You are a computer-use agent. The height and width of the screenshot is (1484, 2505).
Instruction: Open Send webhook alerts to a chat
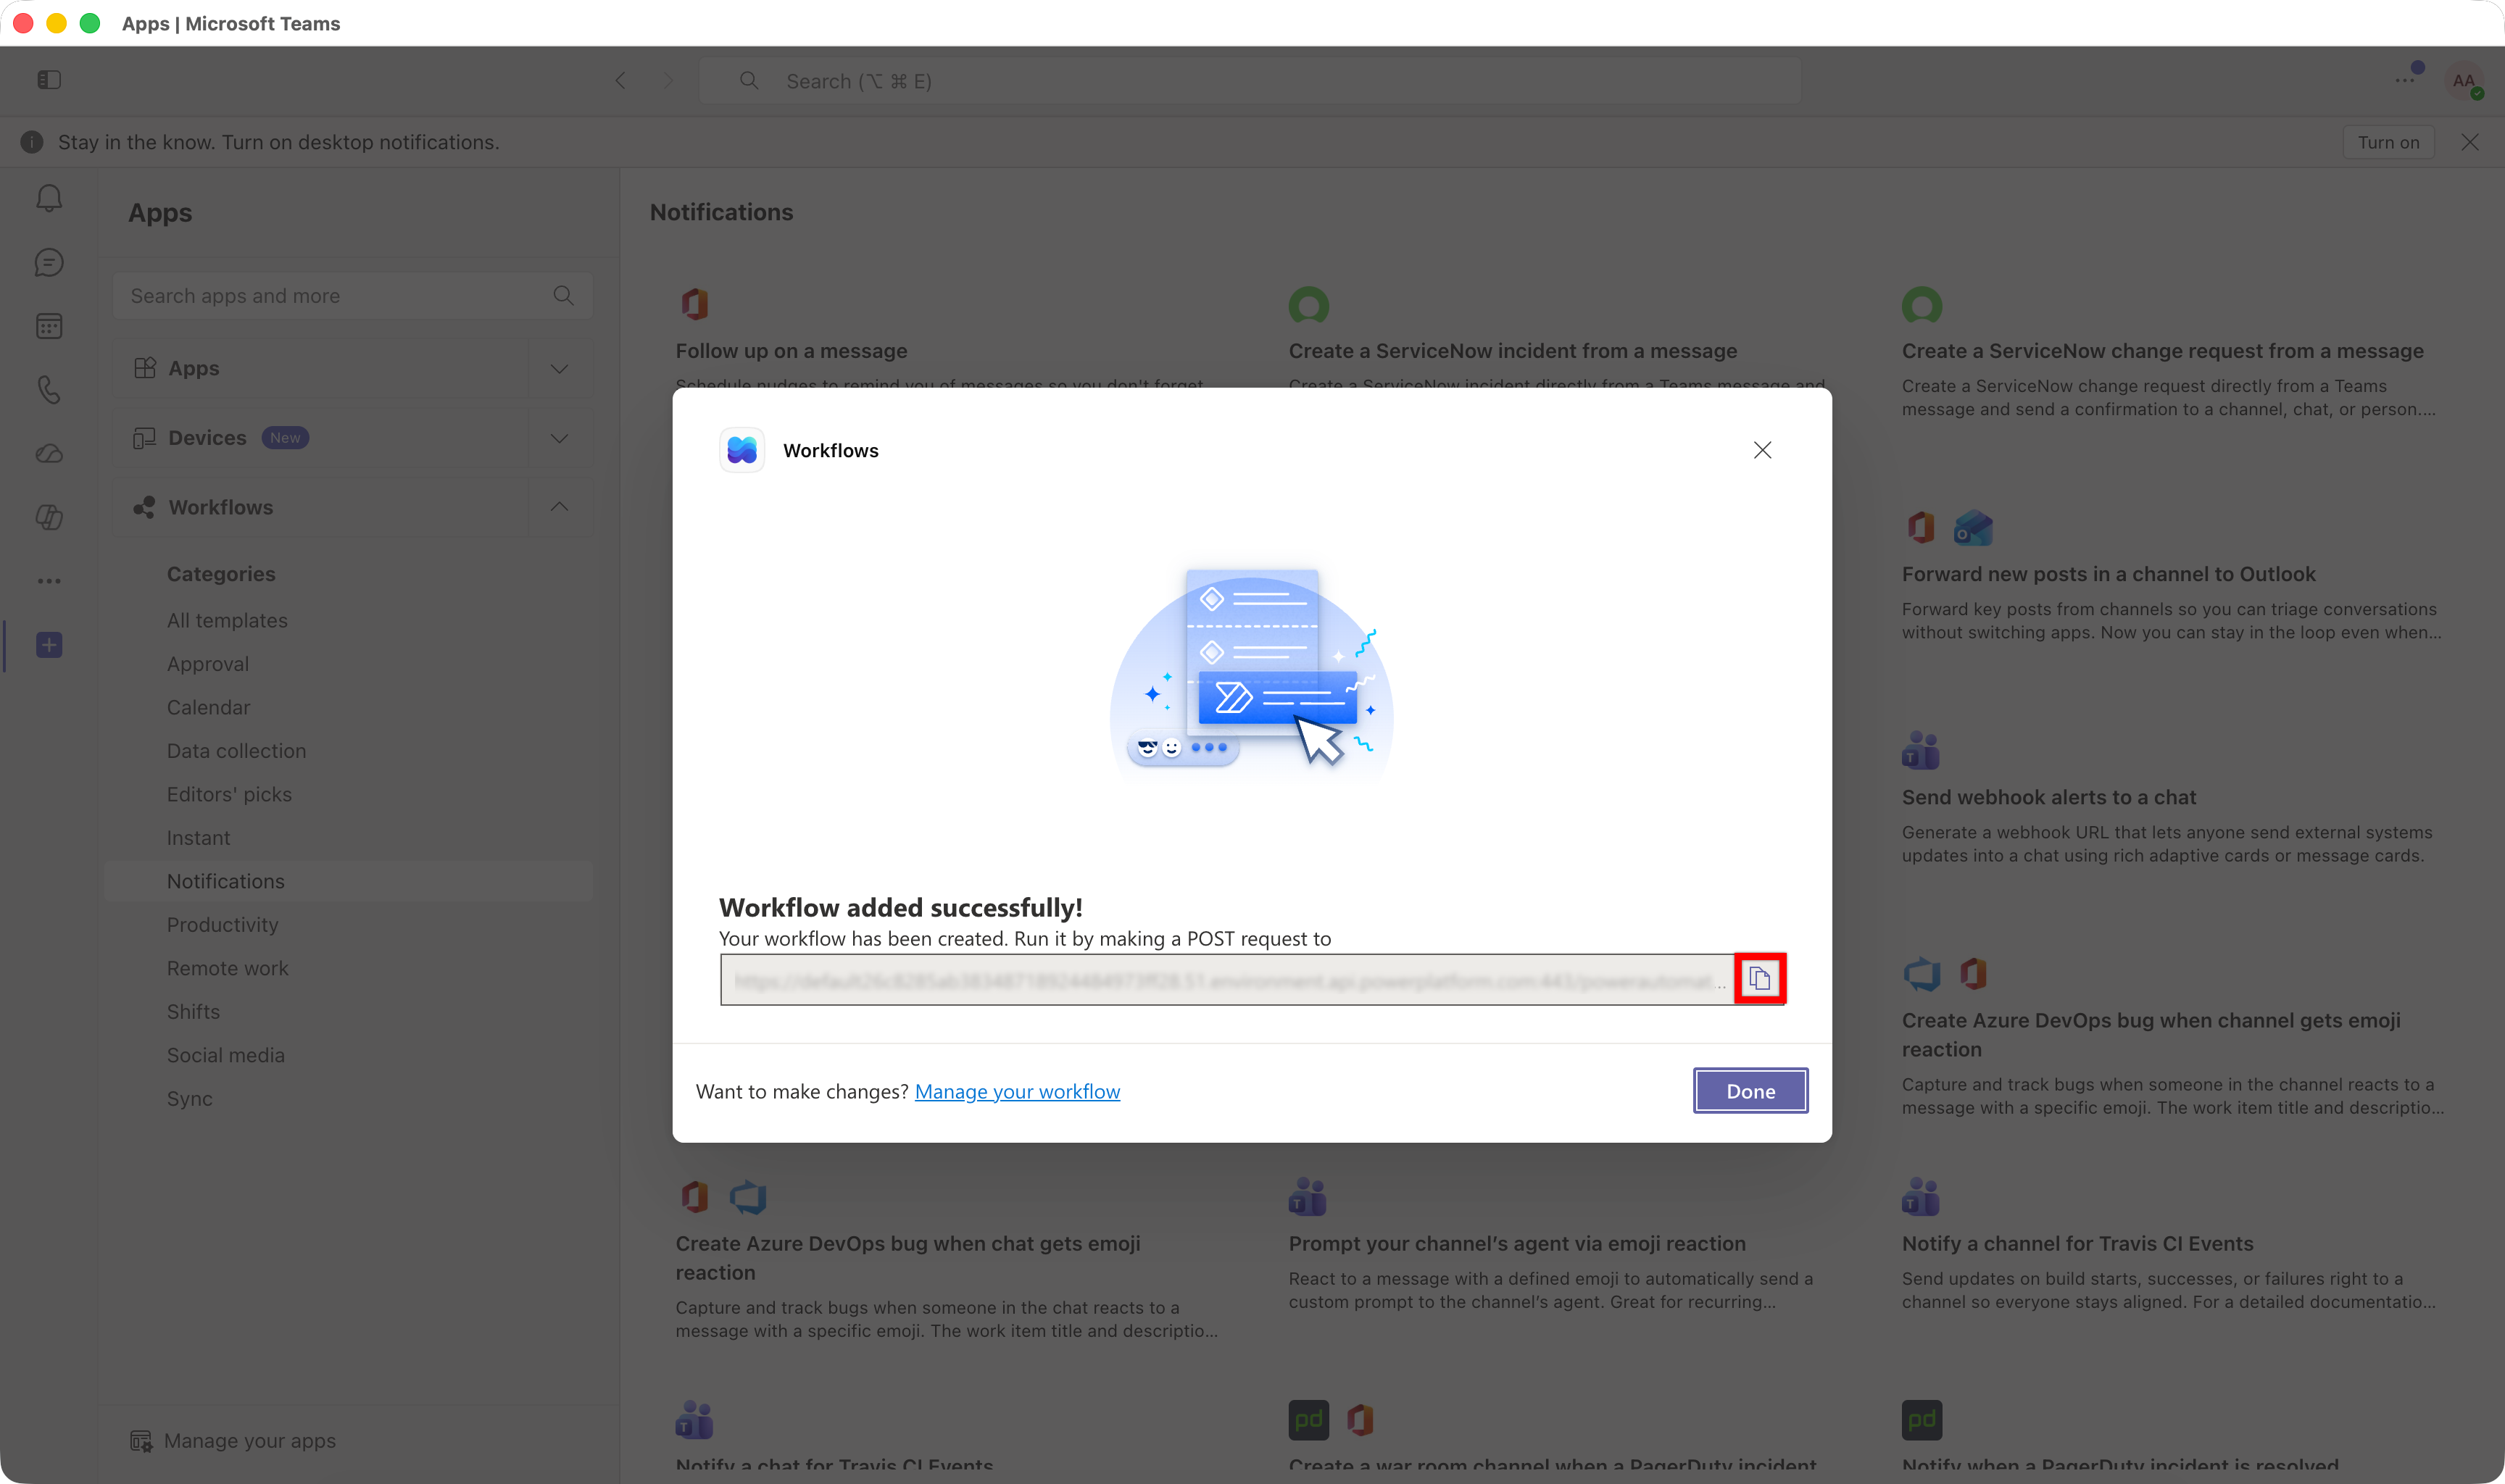(2048, 797)
